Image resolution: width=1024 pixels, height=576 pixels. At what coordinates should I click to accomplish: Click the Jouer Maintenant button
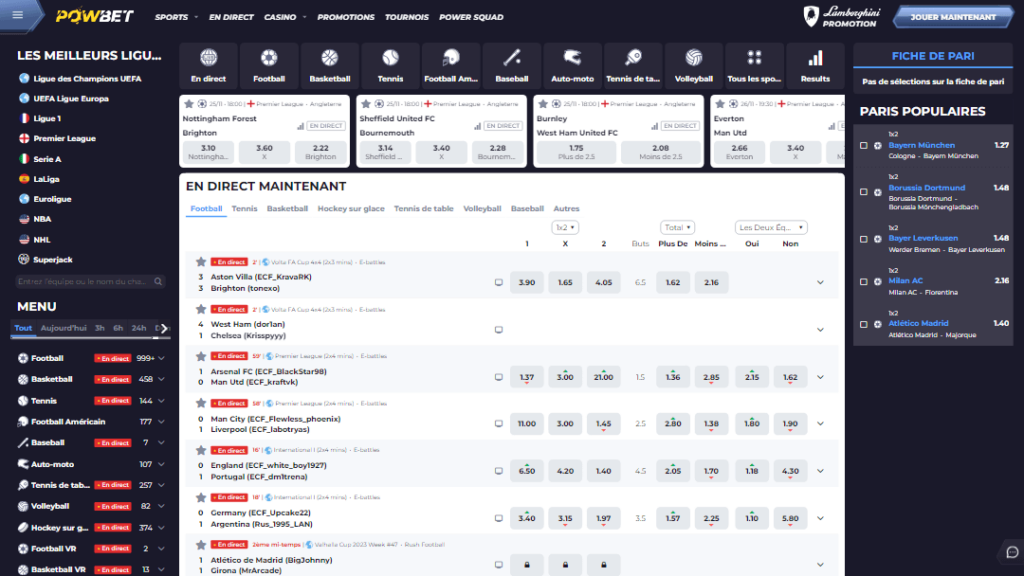[x=953, y=17]
